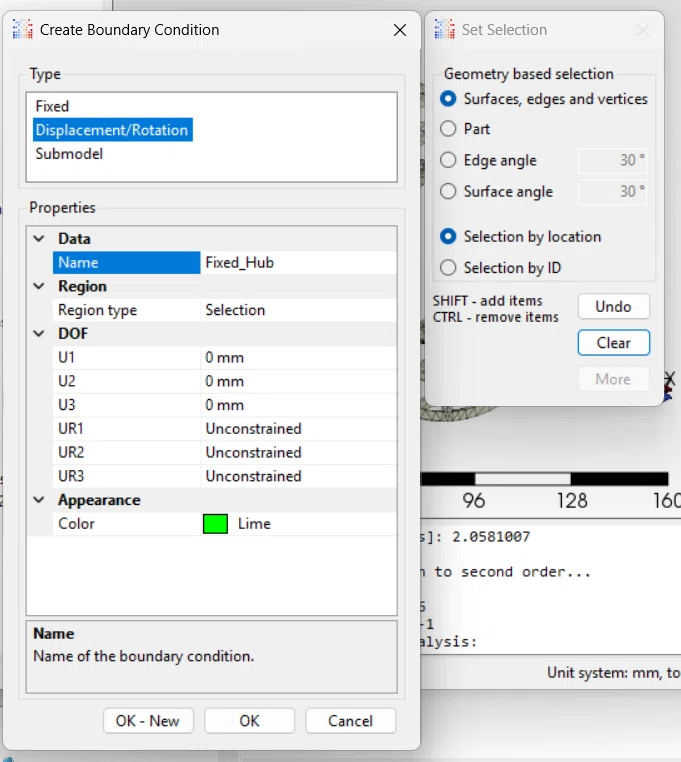Change UR1 Unconstrained value
This screenshot has width=681, height=762.
(x=298, y=429)
